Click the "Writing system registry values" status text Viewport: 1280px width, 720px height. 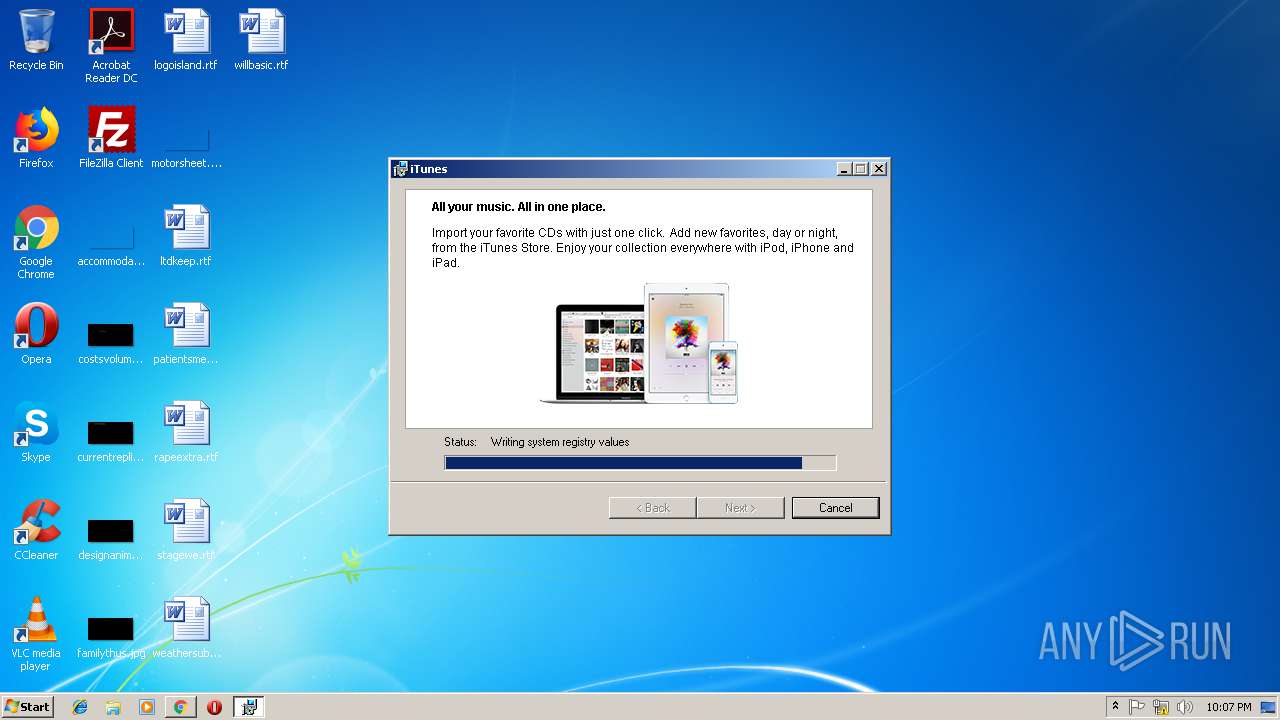click(x=560, y=442)
